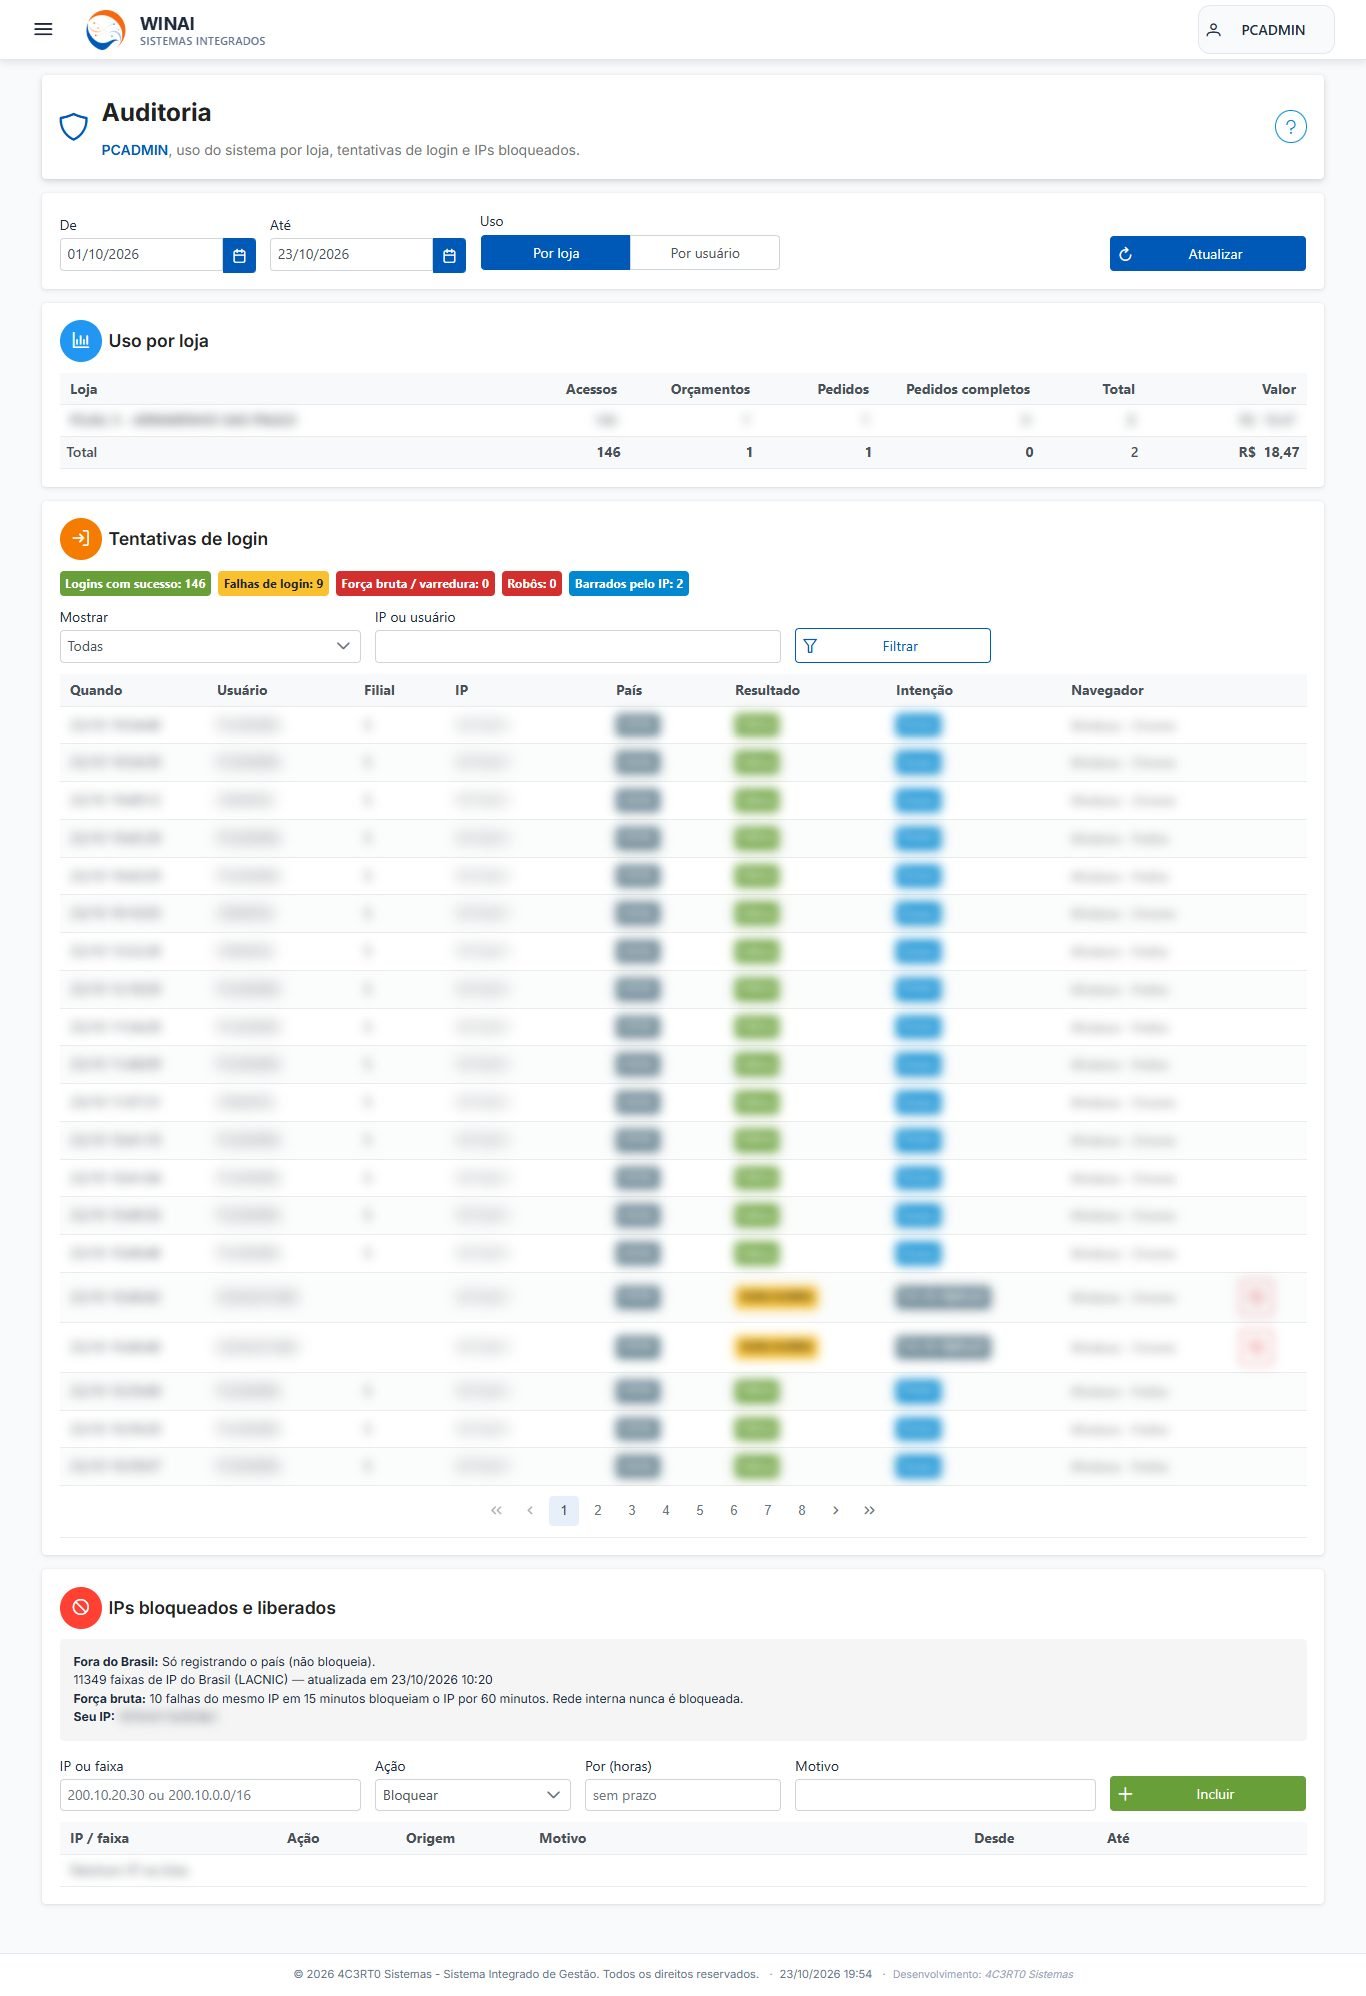Select page 1 in pagination
The height and width of the screenshot is (1996, 1366).
[564, 1510]
